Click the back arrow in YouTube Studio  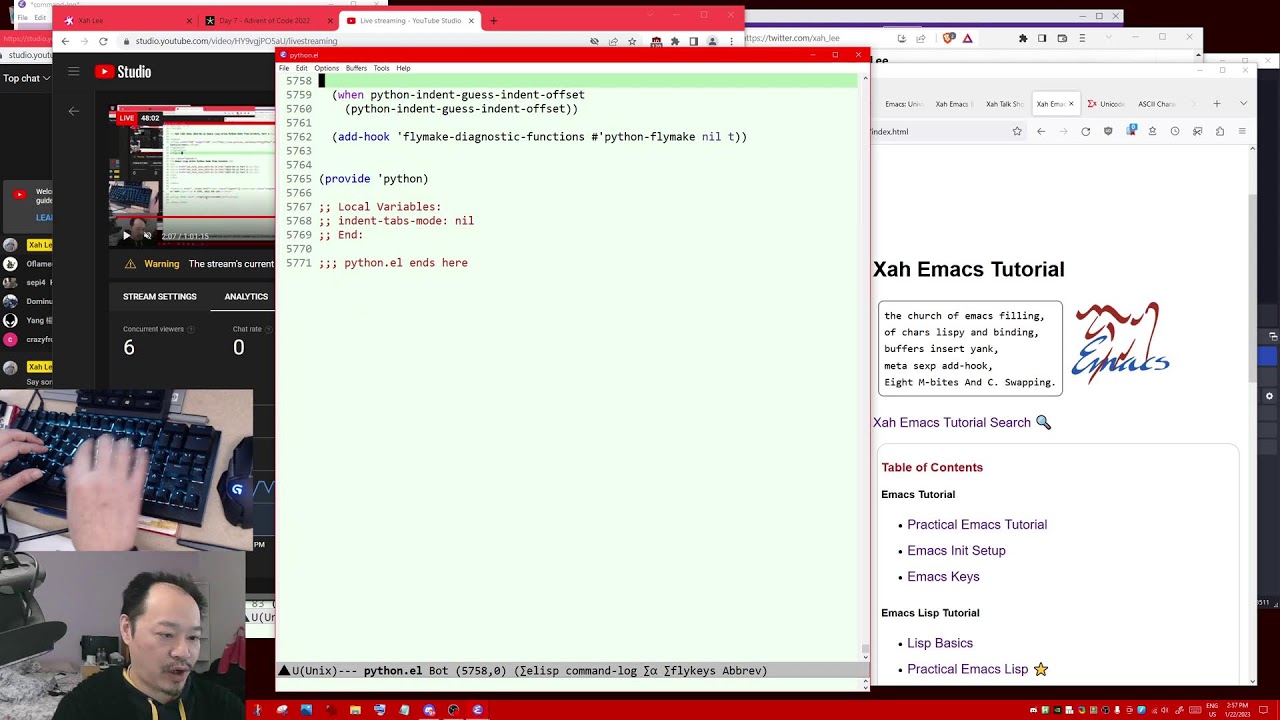(x=73, y=111)
